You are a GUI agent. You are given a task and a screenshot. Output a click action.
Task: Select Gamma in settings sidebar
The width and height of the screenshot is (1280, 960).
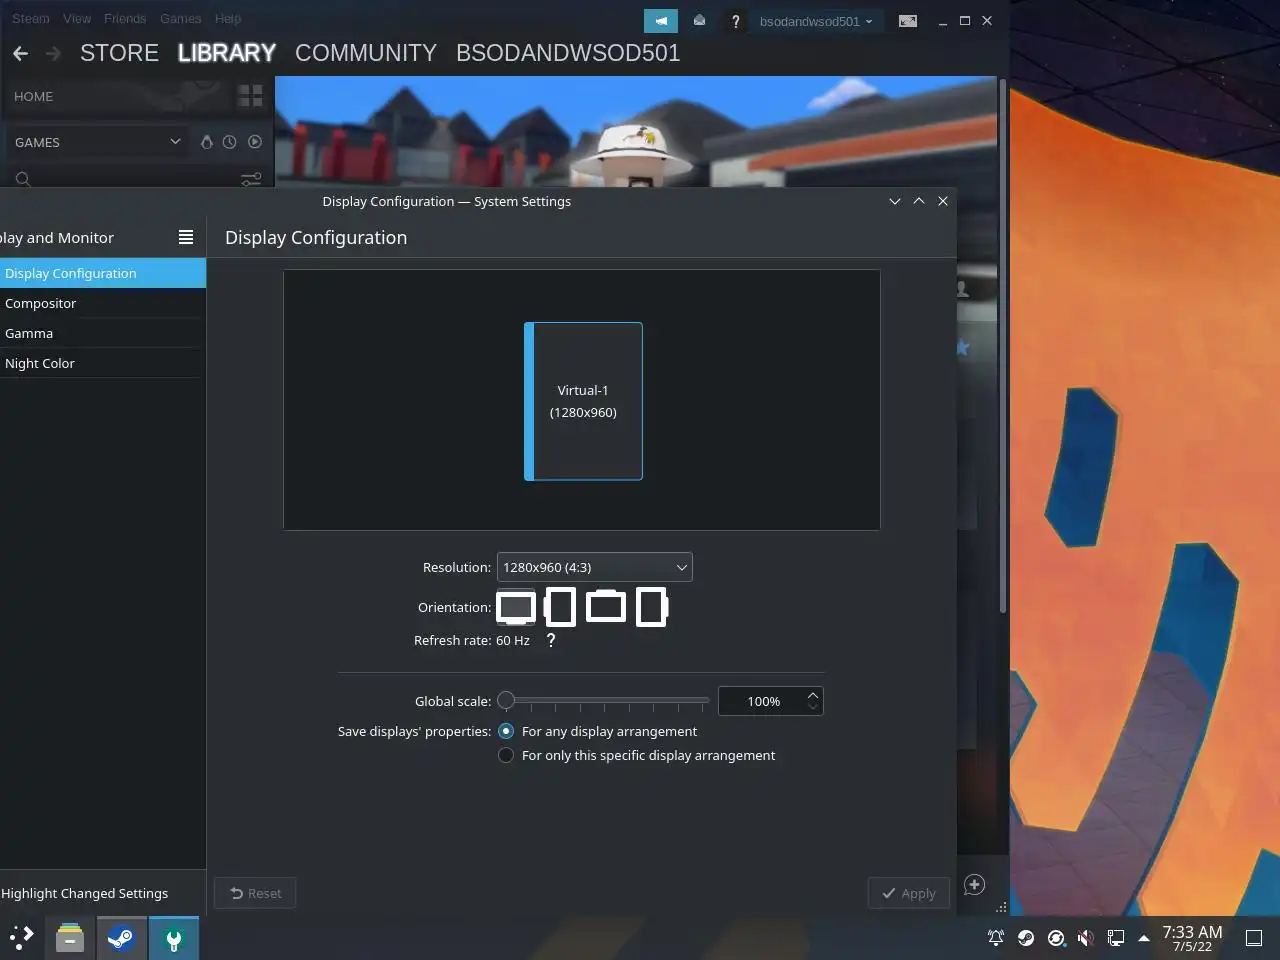pos(103,333)
